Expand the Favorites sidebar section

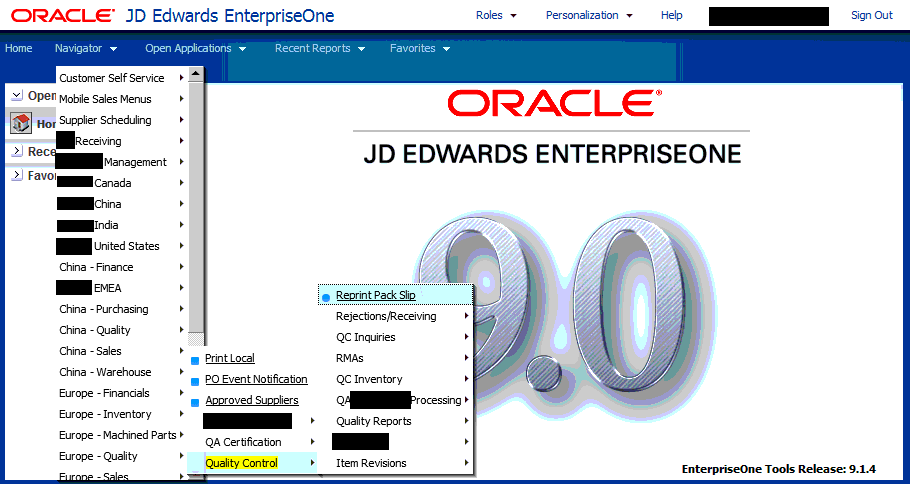pos(17,175)
